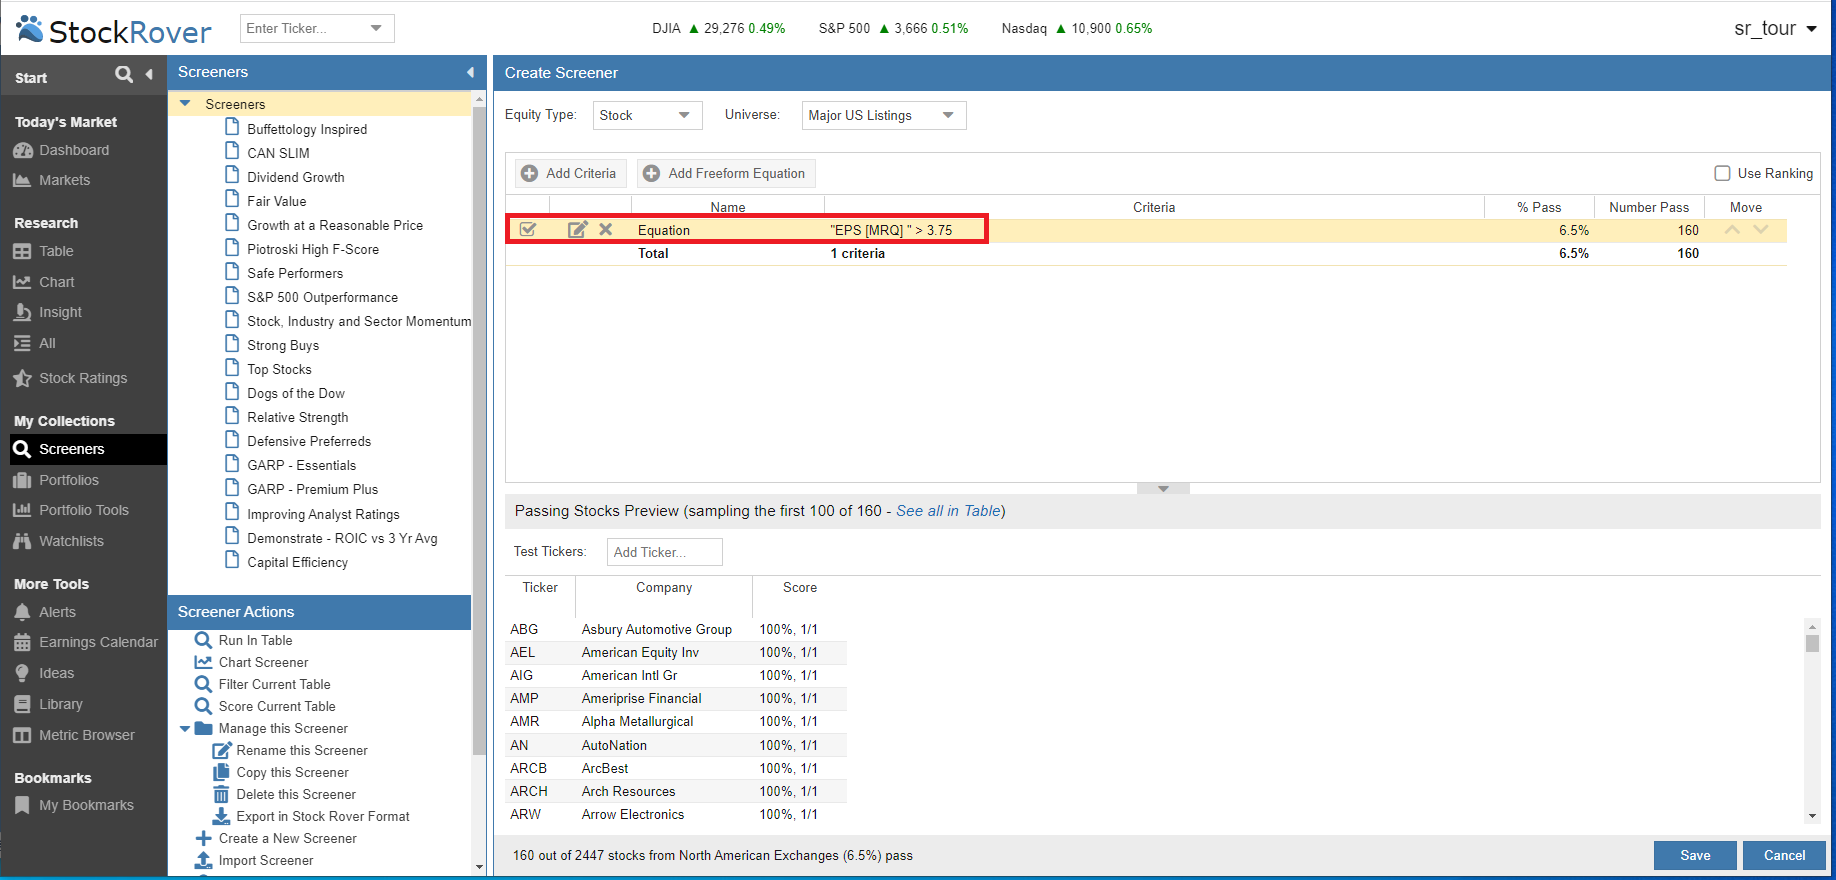Open the Table icon under Research
This screenshot has width=1836, height=880.
[23, 251]
